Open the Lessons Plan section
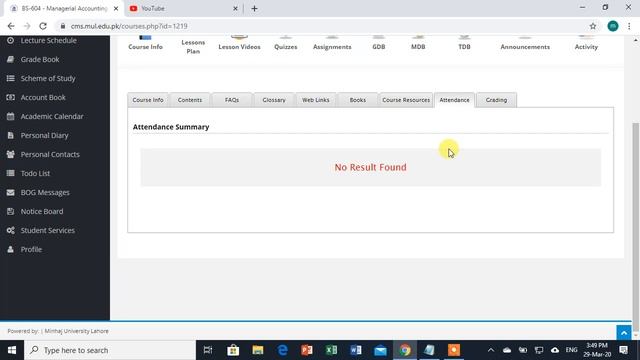 [x=193, y=46]
